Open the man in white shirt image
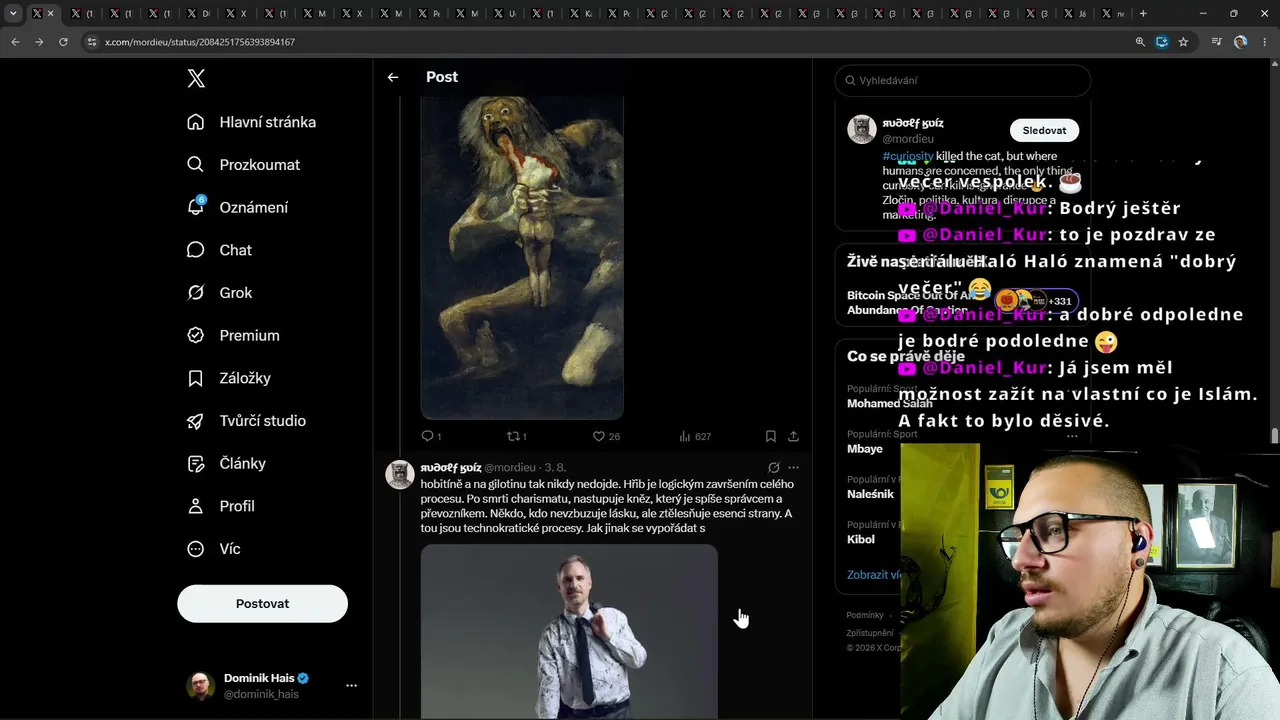The width and height of the screenshot is (1280, 720). click(x=569, y=632)
